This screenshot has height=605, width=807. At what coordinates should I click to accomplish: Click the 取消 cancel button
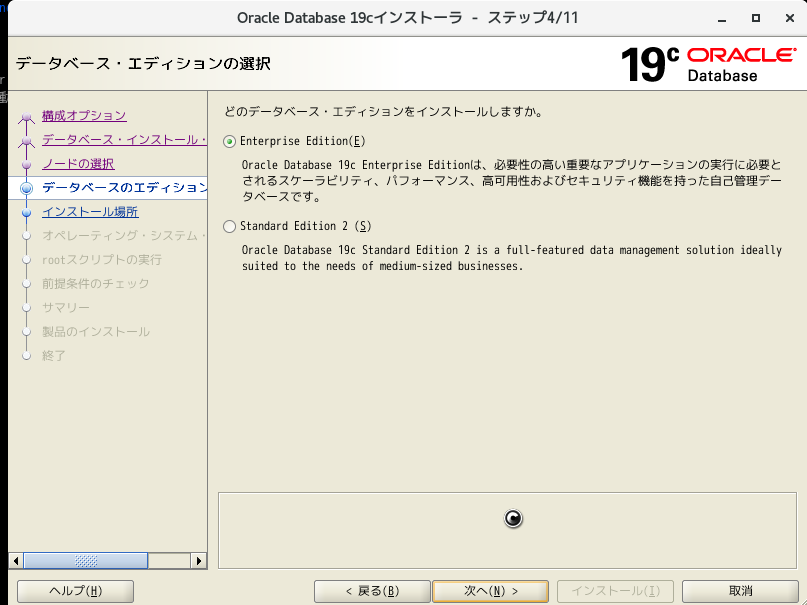[x=740, y=591]
